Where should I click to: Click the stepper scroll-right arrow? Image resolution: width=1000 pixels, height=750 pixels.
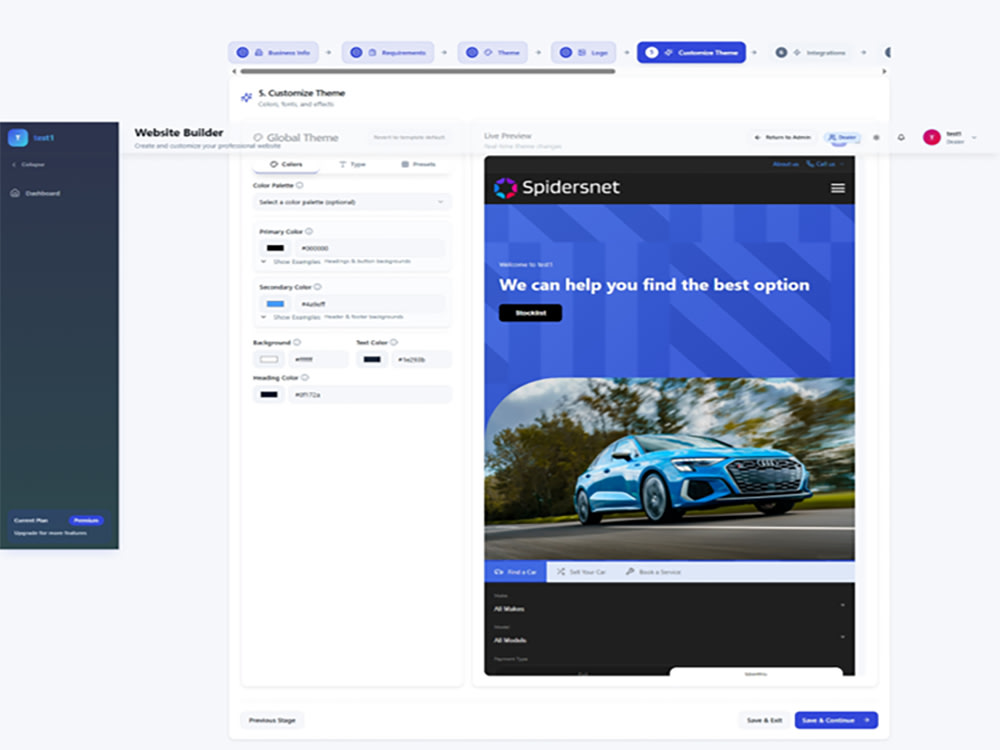click(884, 71)
